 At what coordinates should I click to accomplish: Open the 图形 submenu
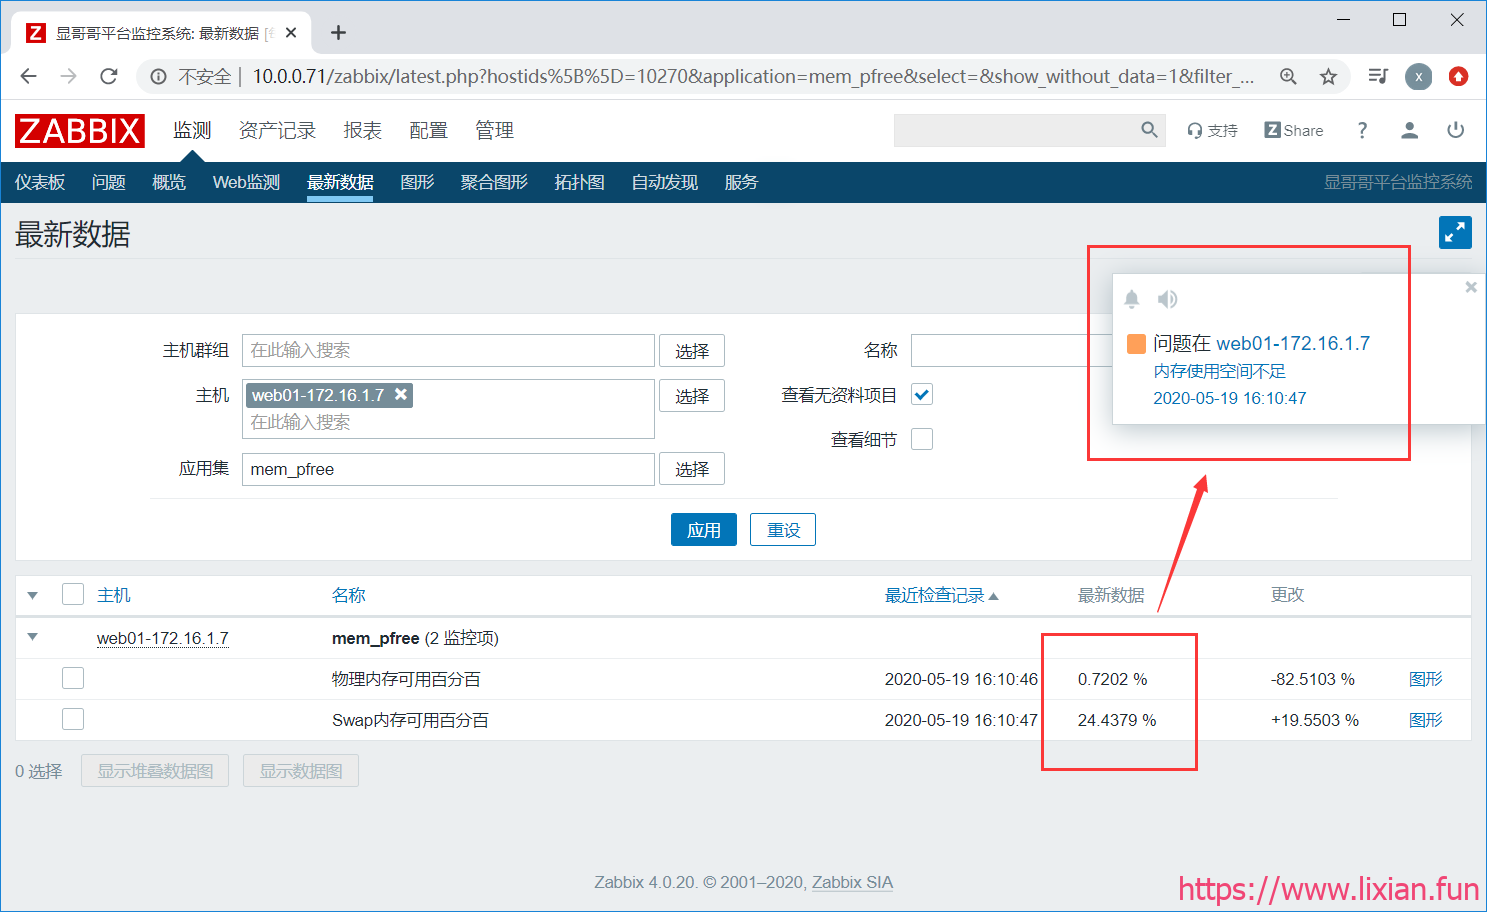417,182
